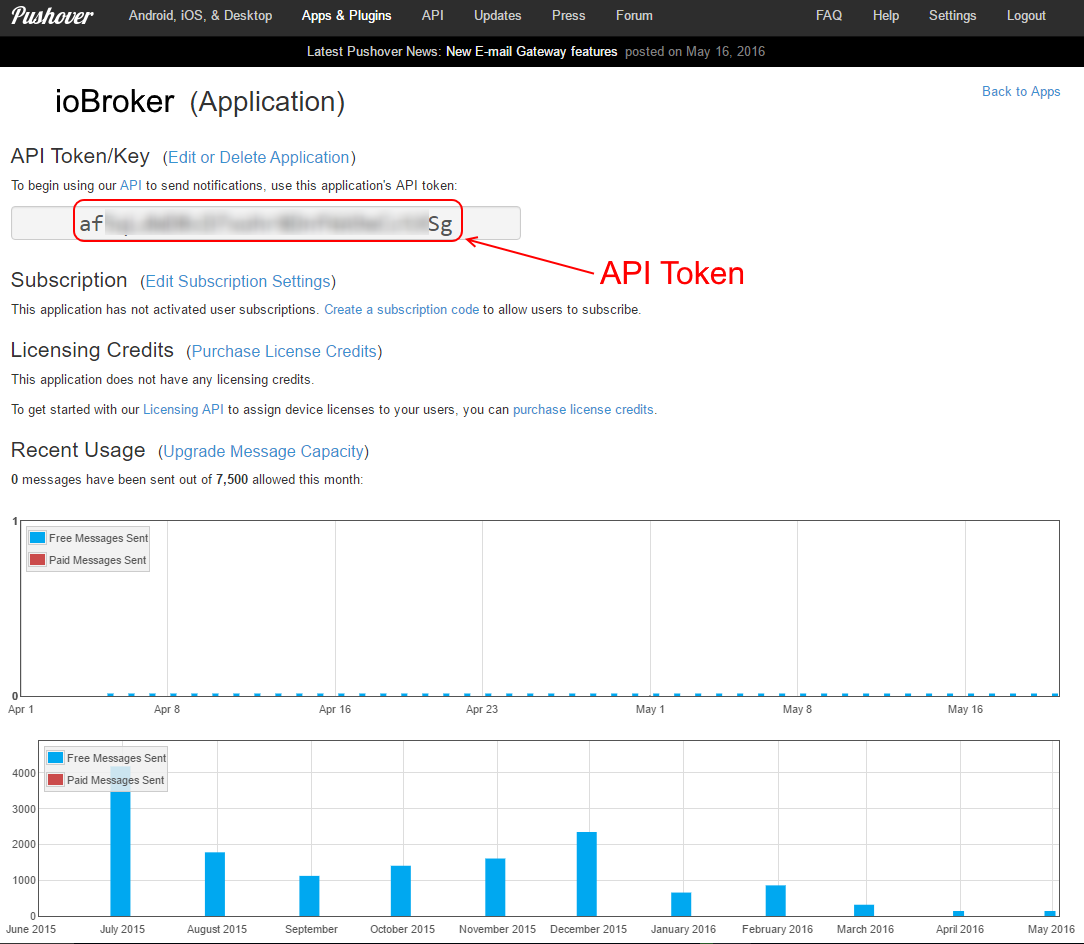Click the 'API Token/Key' heading
This screenshot has width=1084, height=944.
coord(80,156)
